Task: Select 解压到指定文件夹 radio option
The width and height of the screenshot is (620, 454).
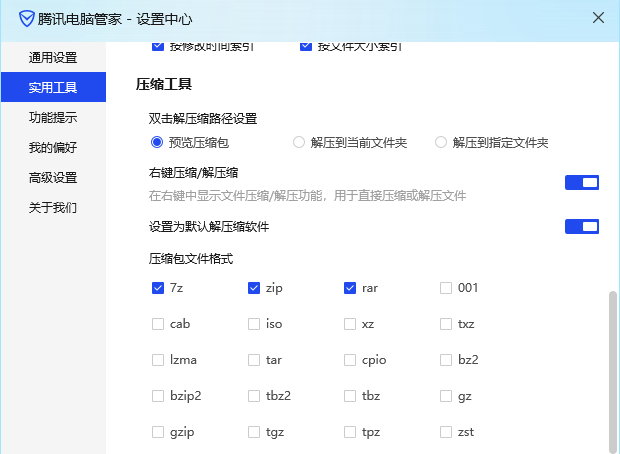Action: tap(441, 142)
